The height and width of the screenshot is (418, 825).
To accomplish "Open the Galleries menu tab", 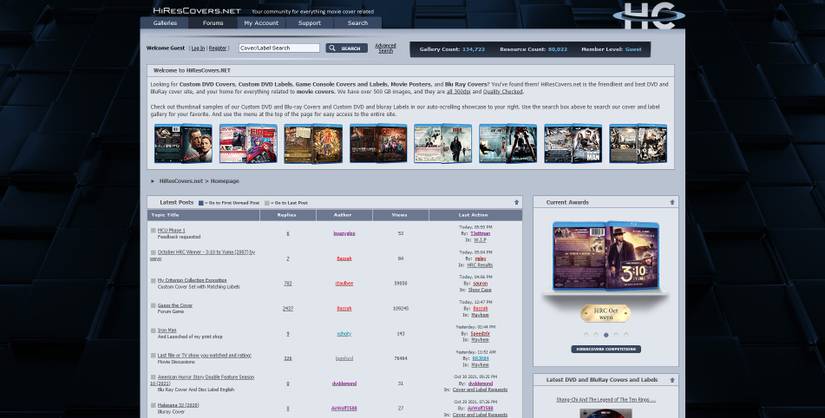I will [x=165, y=23].
